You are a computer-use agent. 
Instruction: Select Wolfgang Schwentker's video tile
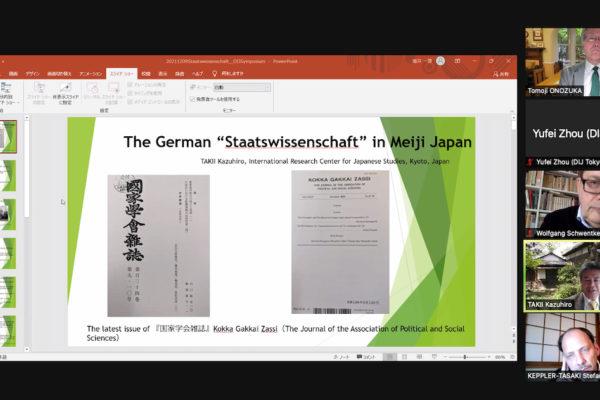click(x=562, y=205)
